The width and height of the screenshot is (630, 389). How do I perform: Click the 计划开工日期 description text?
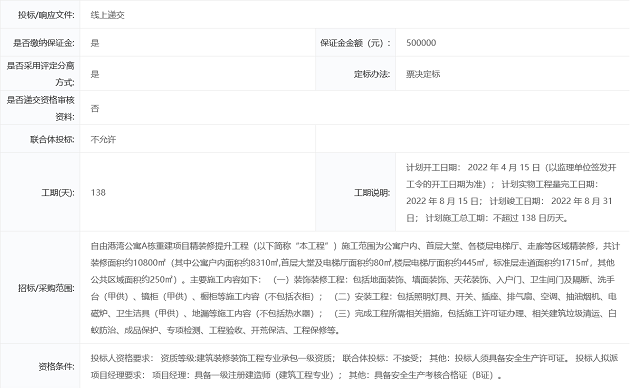point(511,192)
